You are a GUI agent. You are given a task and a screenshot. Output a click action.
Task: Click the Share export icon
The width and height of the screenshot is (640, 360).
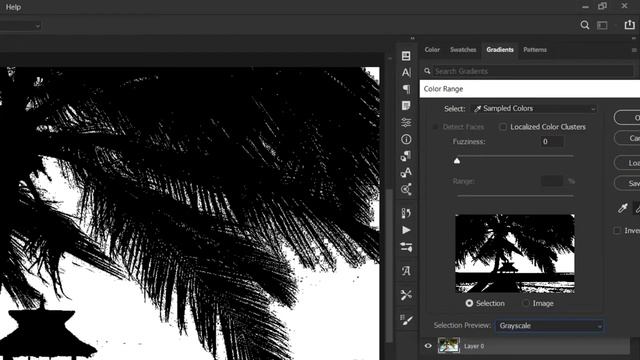point(629,24)
